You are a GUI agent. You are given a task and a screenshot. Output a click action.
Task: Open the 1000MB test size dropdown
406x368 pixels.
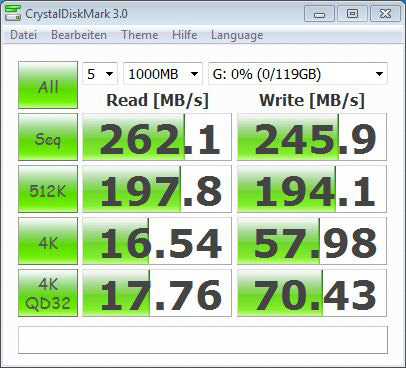pyautogui.click(x=163, y=74)
